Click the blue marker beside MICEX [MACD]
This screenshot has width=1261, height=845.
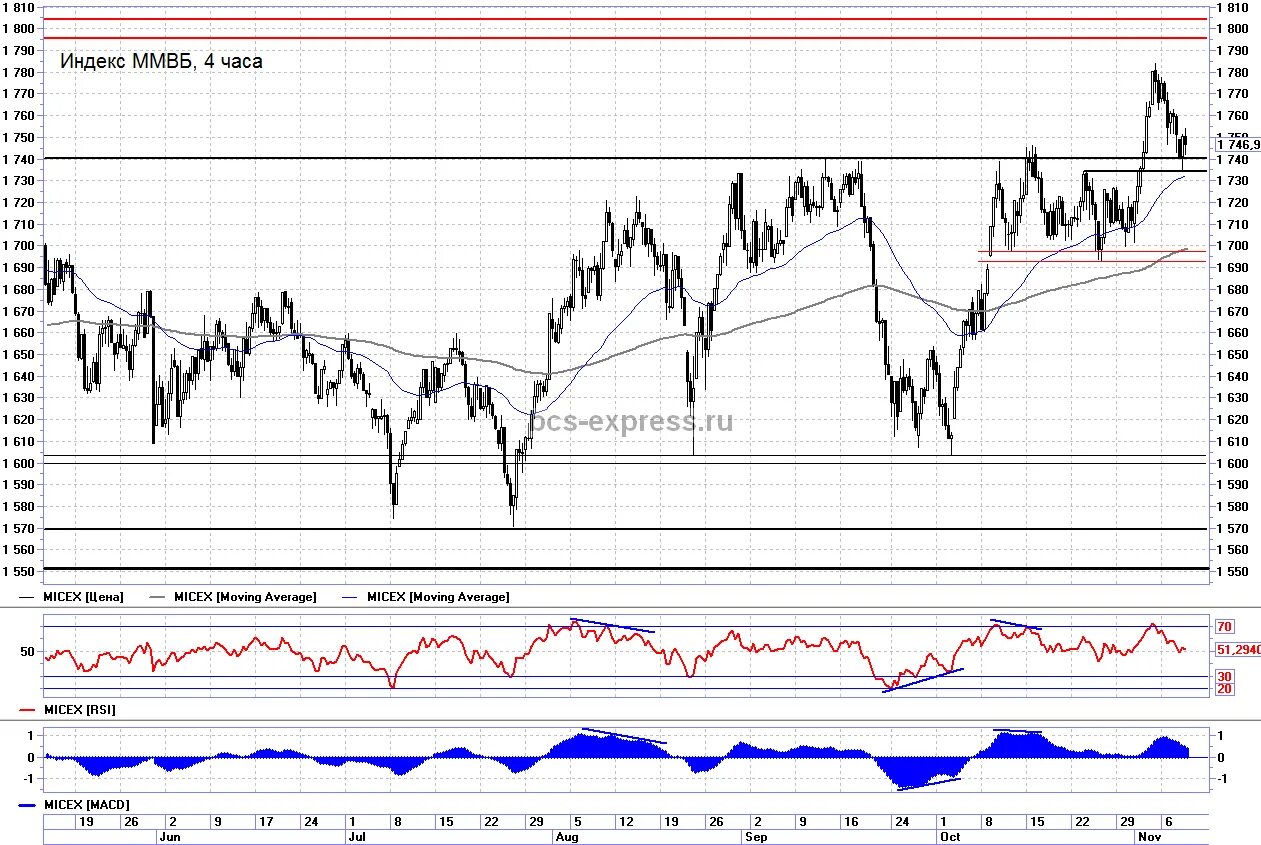click(28, 804)
